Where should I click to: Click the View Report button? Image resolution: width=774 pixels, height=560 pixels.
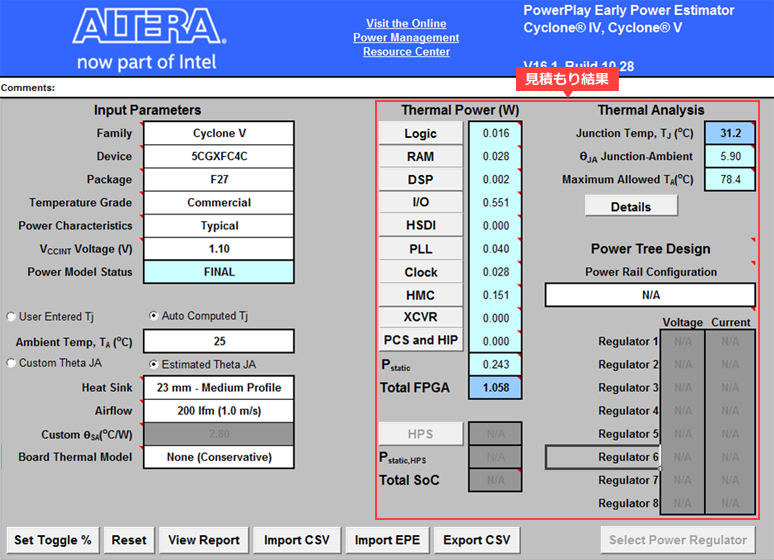[x=204, y=540]
